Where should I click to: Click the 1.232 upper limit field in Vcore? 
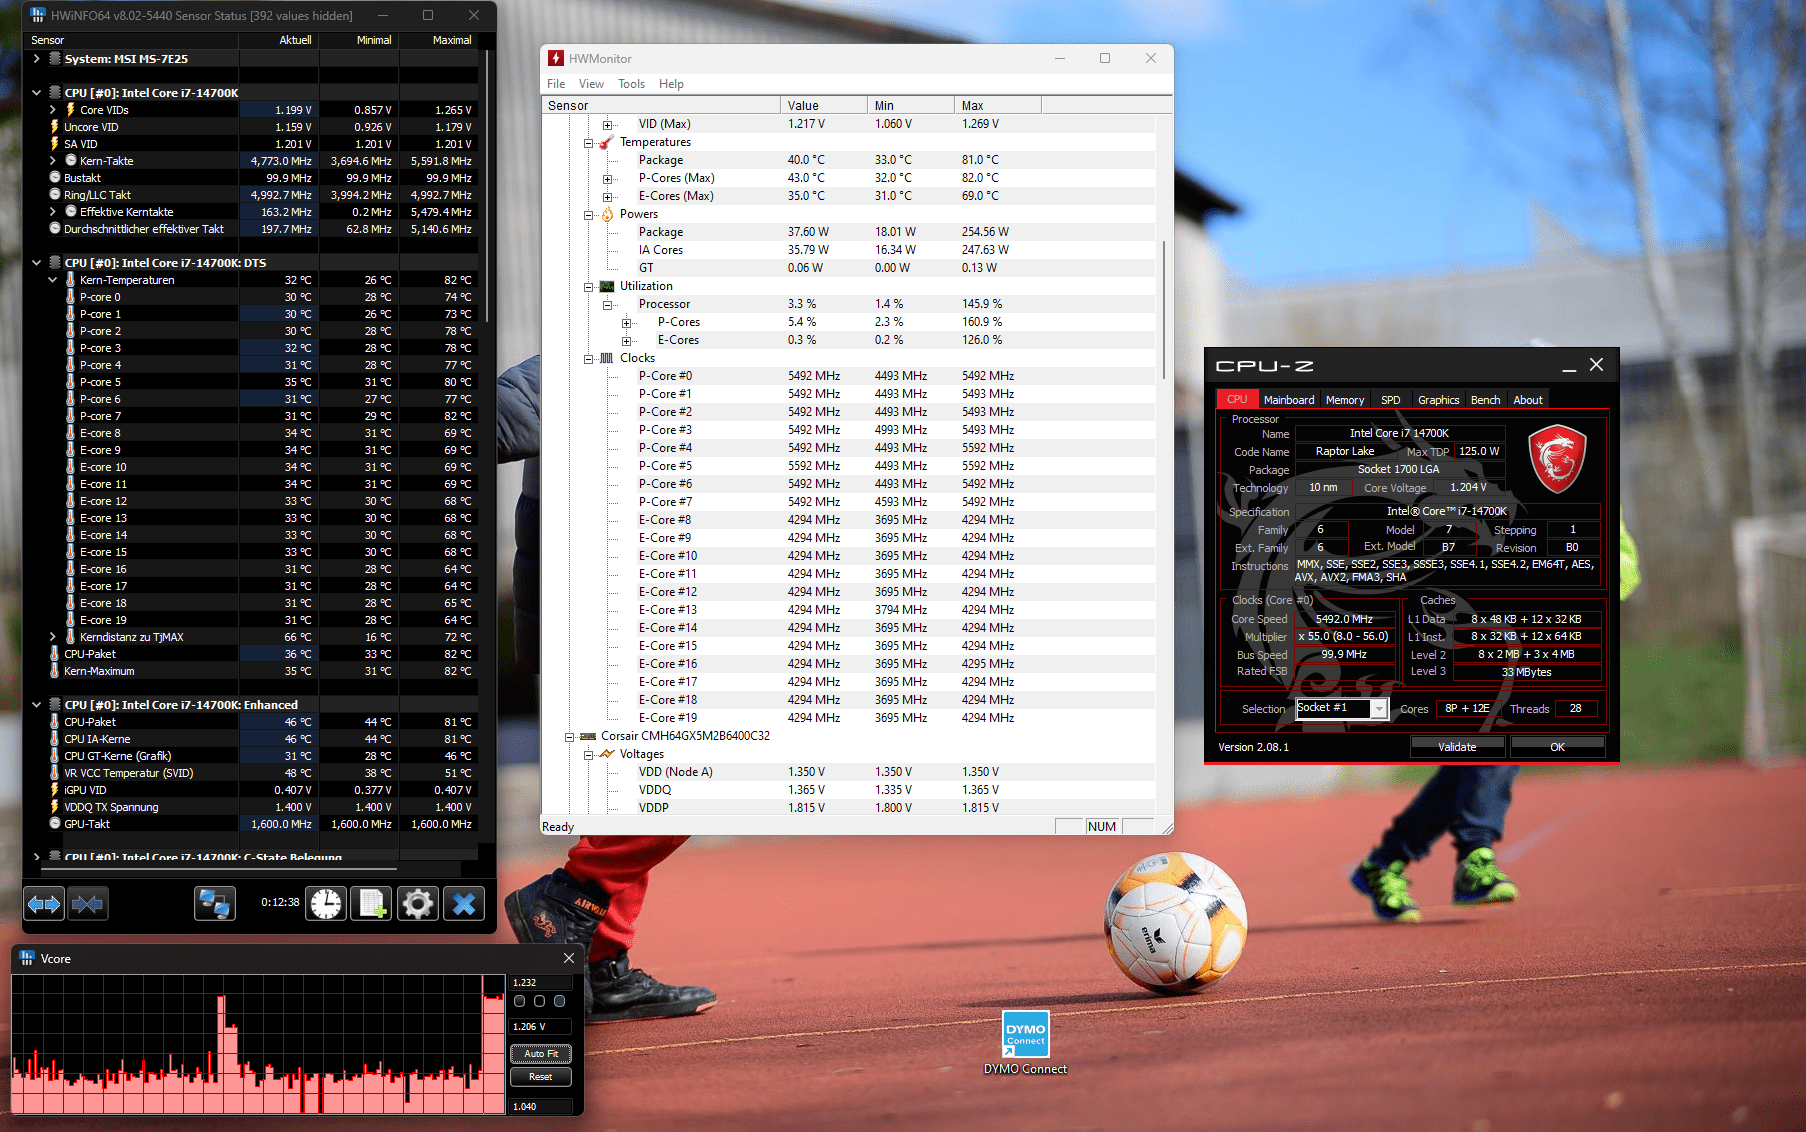[x=541, y=983]
